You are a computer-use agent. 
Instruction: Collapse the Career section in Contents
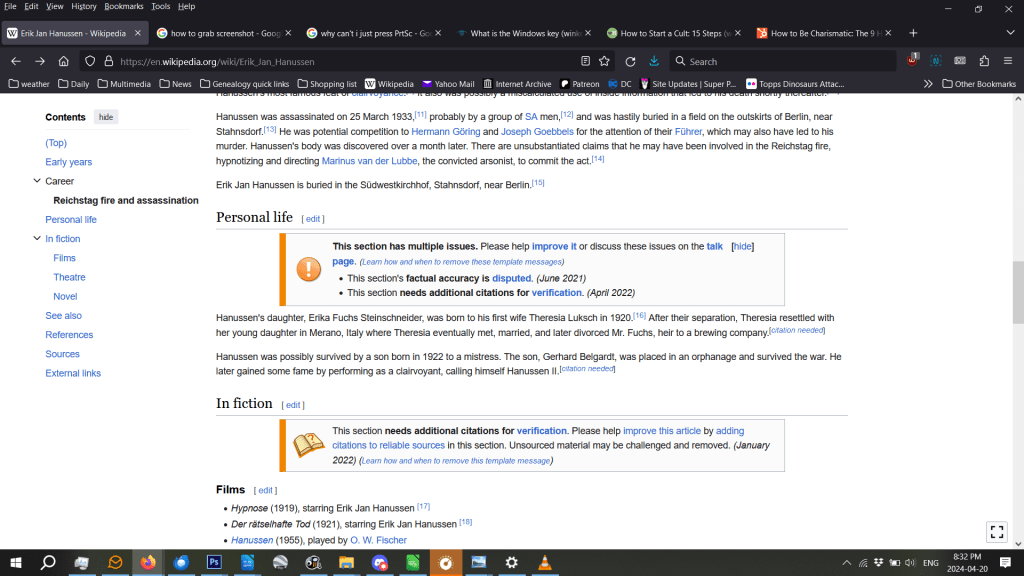pos(37,182)
